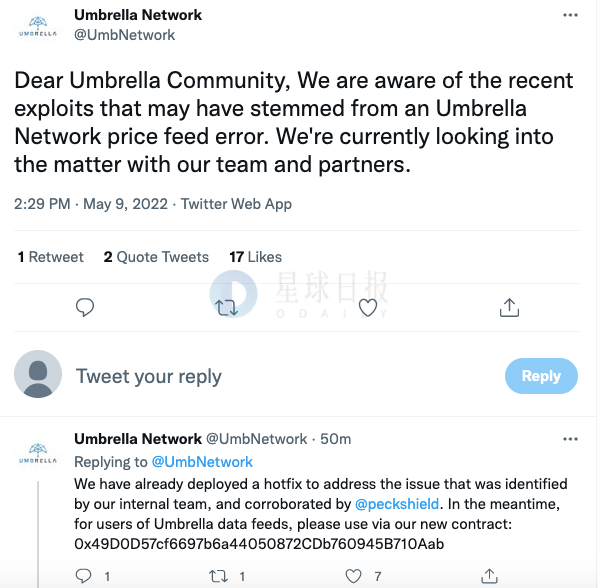Click the share icon under main tweet
Screen dimensions: 598x588
coord(509,307)
